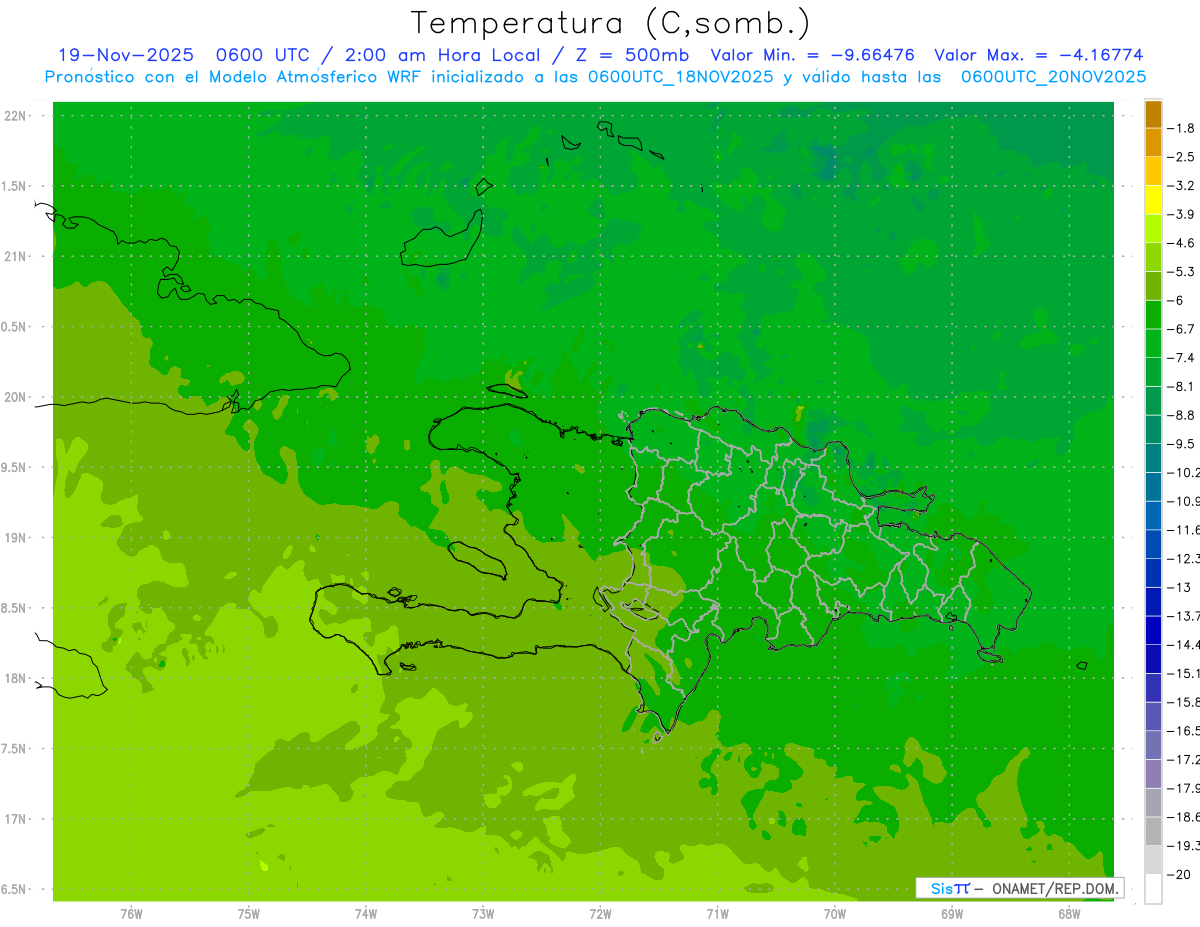The width and height of the screenshot is (1200, 927).
Task: Click the '74W' longitude label
Action: (366, 913)
